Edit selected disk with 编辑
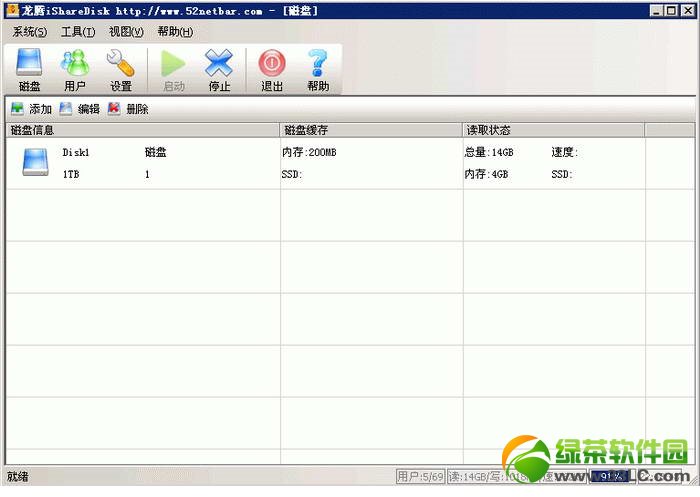Image resolution: width=700 pixels, height=497 pixels. (79, 109)
